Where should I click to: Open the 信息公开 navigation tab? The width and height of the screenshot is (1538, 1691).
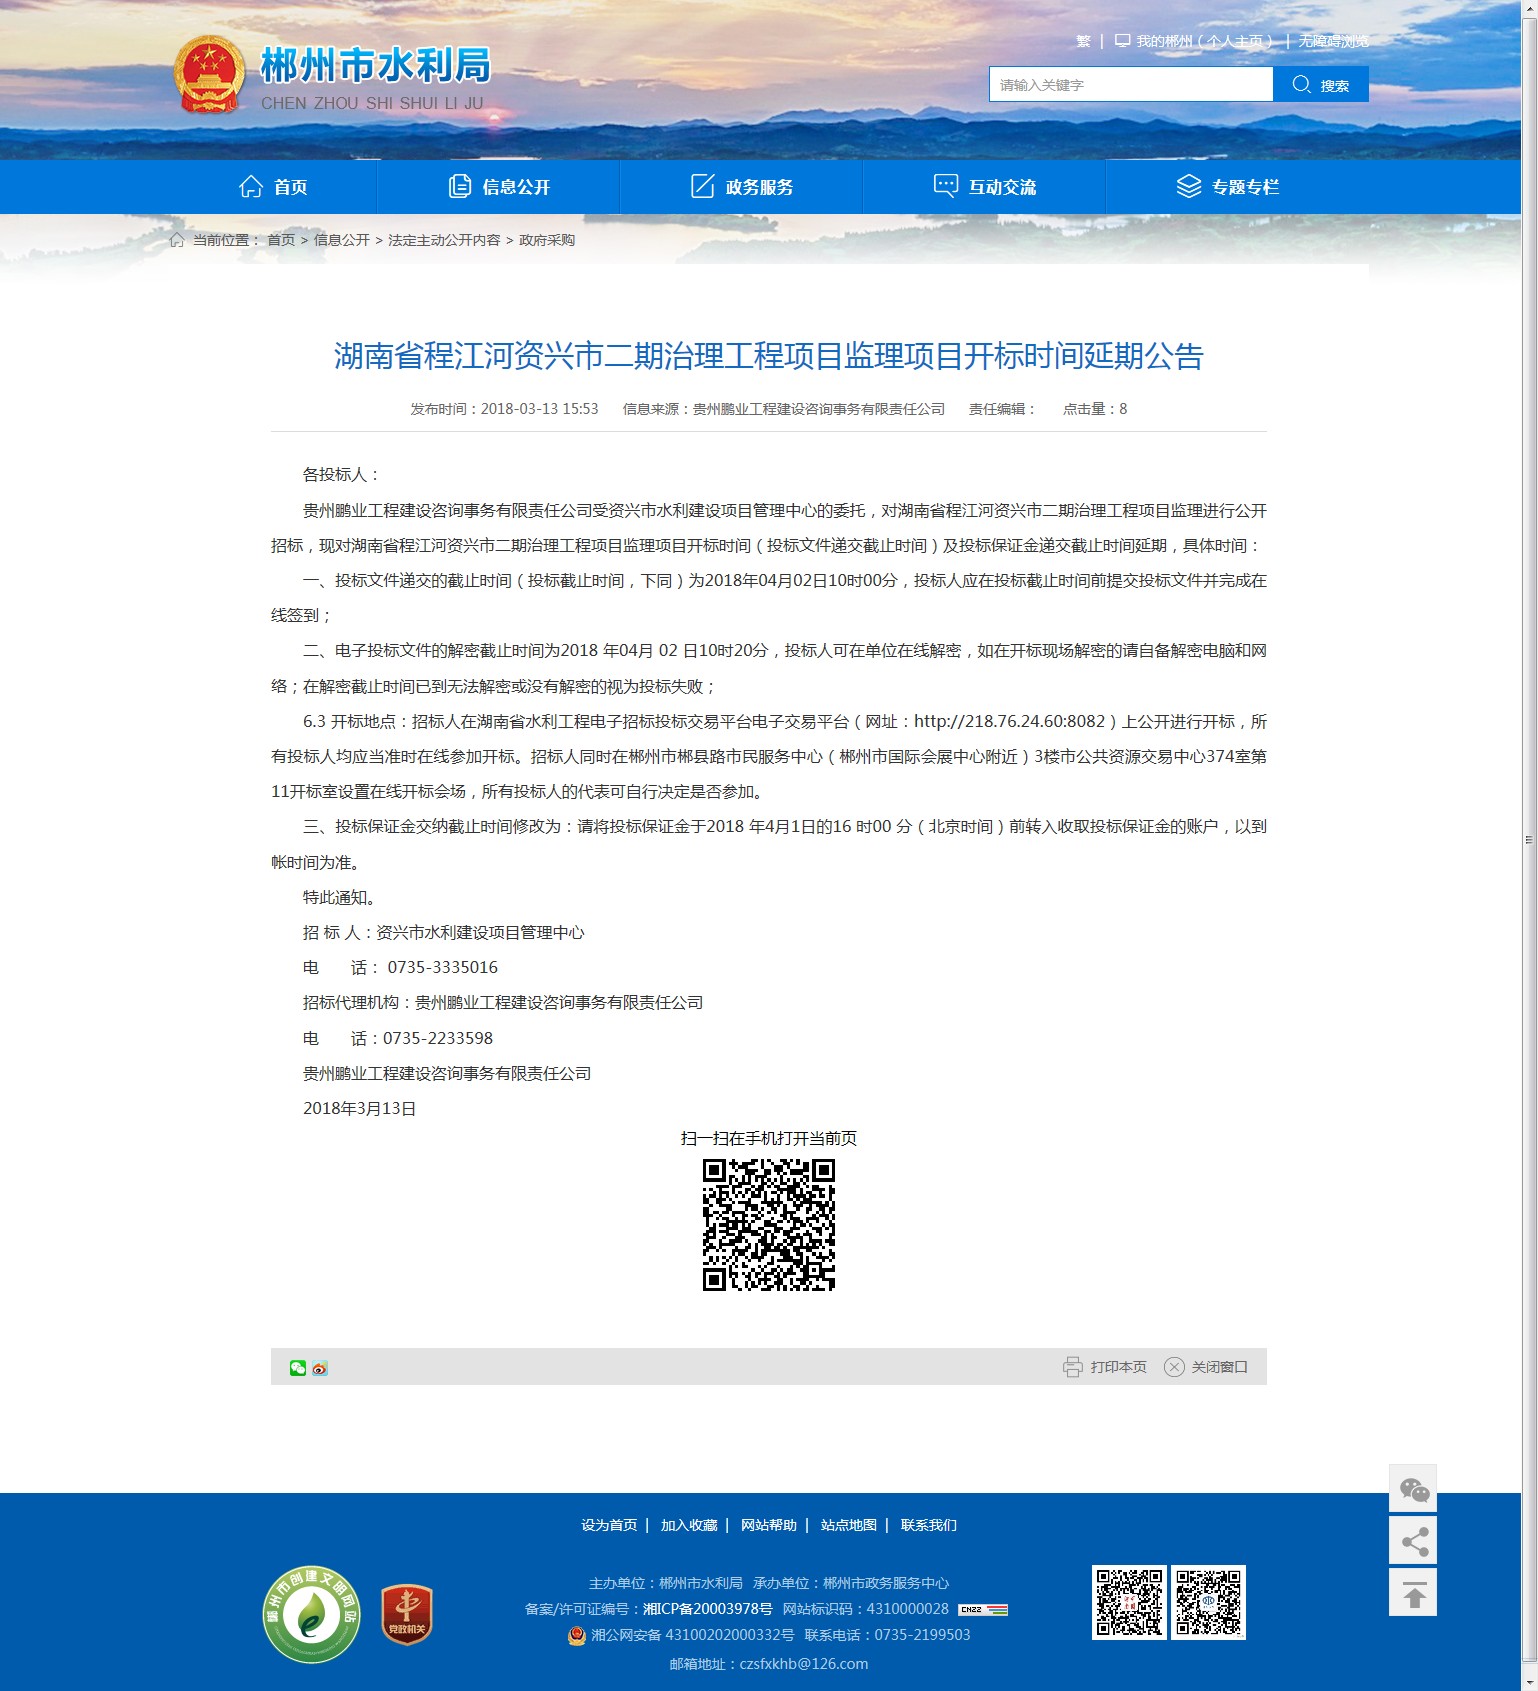tap(499, 187)
